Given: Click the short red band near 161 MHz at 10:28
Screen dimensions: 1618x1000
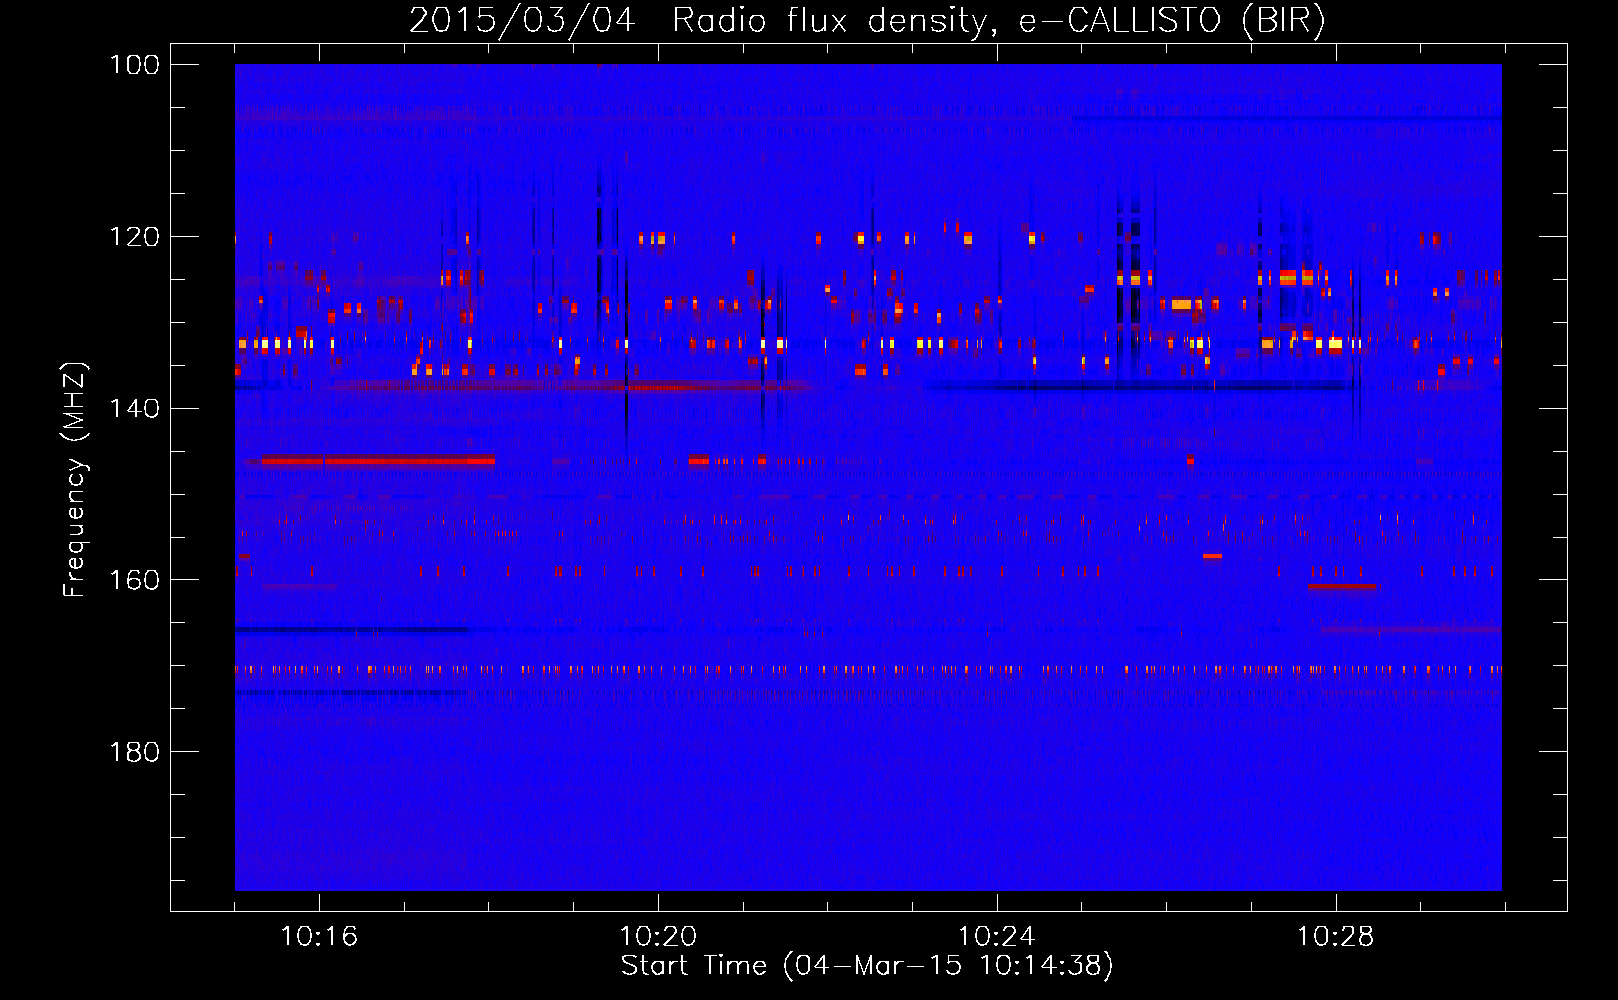Looking at the screenshot, I should click(1342, 586).
